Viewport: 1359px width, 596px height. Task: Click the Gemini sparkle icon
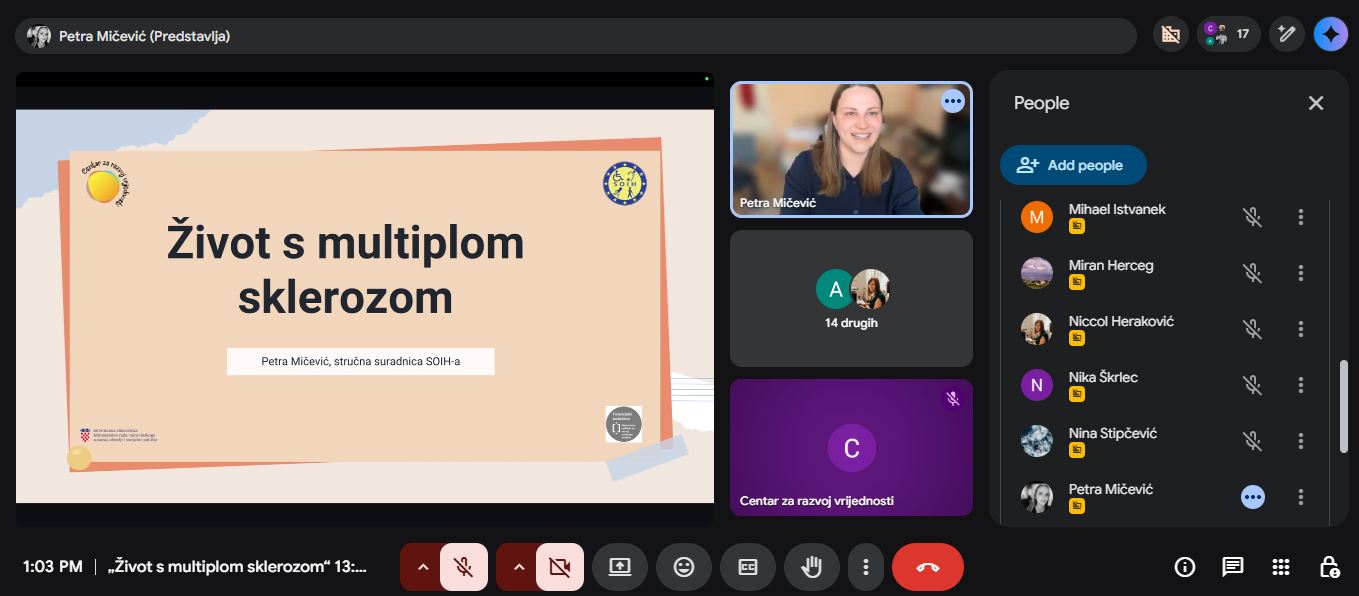click(x=1331, y=35)
